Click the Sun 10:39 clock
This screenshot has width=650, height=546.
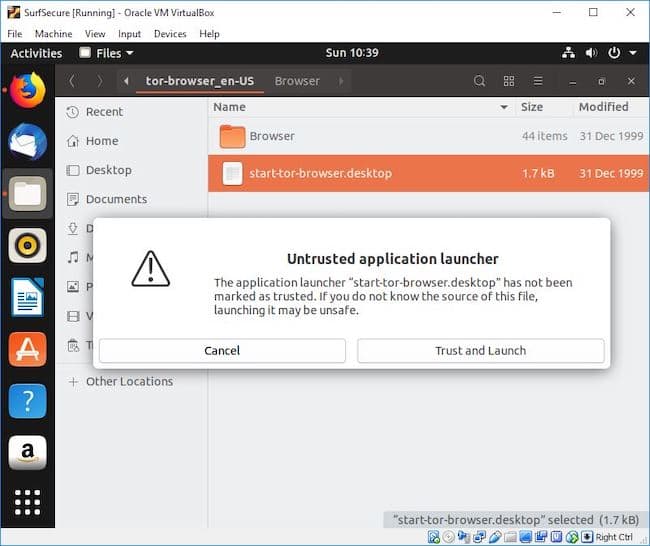(352, 53)
